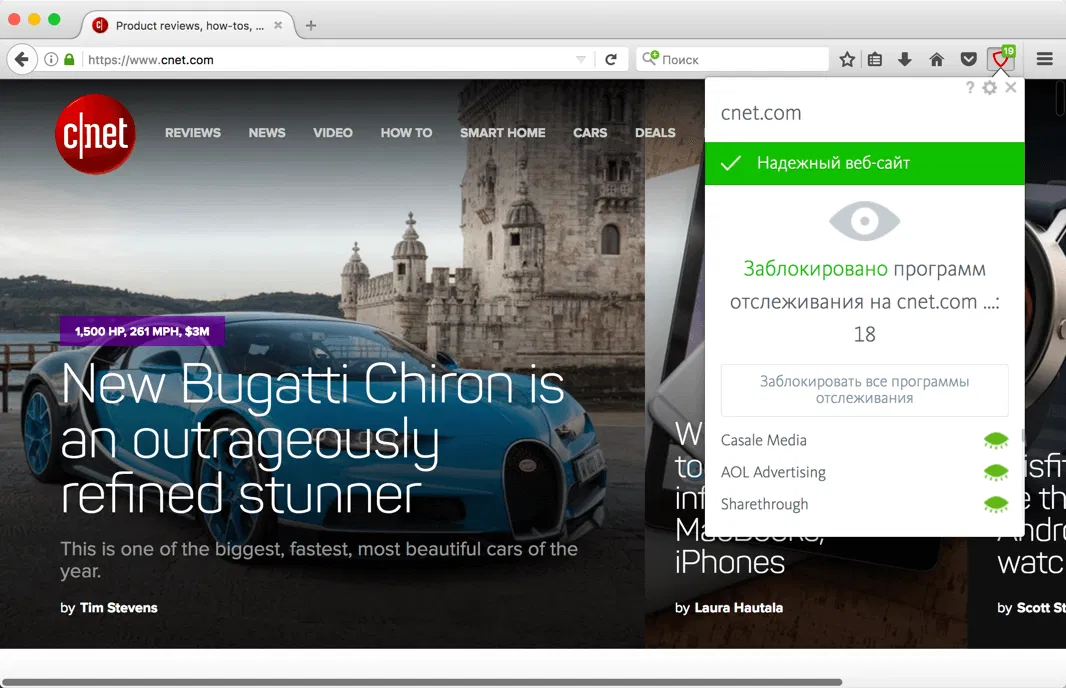Viewport: 1066px width, 688px height.
Task: Click the CNET red logo
Action: pyautogui.click(x=95, y=134)
